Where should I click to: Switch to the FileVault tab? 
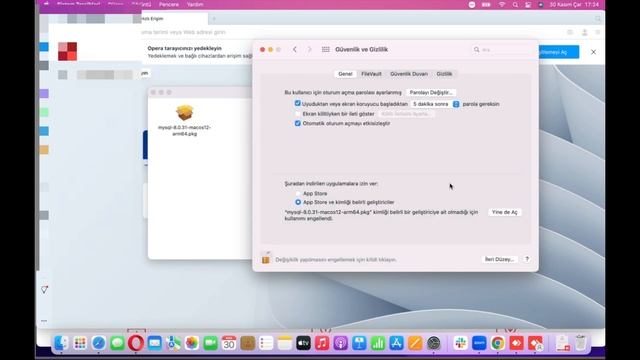click(x=371, y=74)
